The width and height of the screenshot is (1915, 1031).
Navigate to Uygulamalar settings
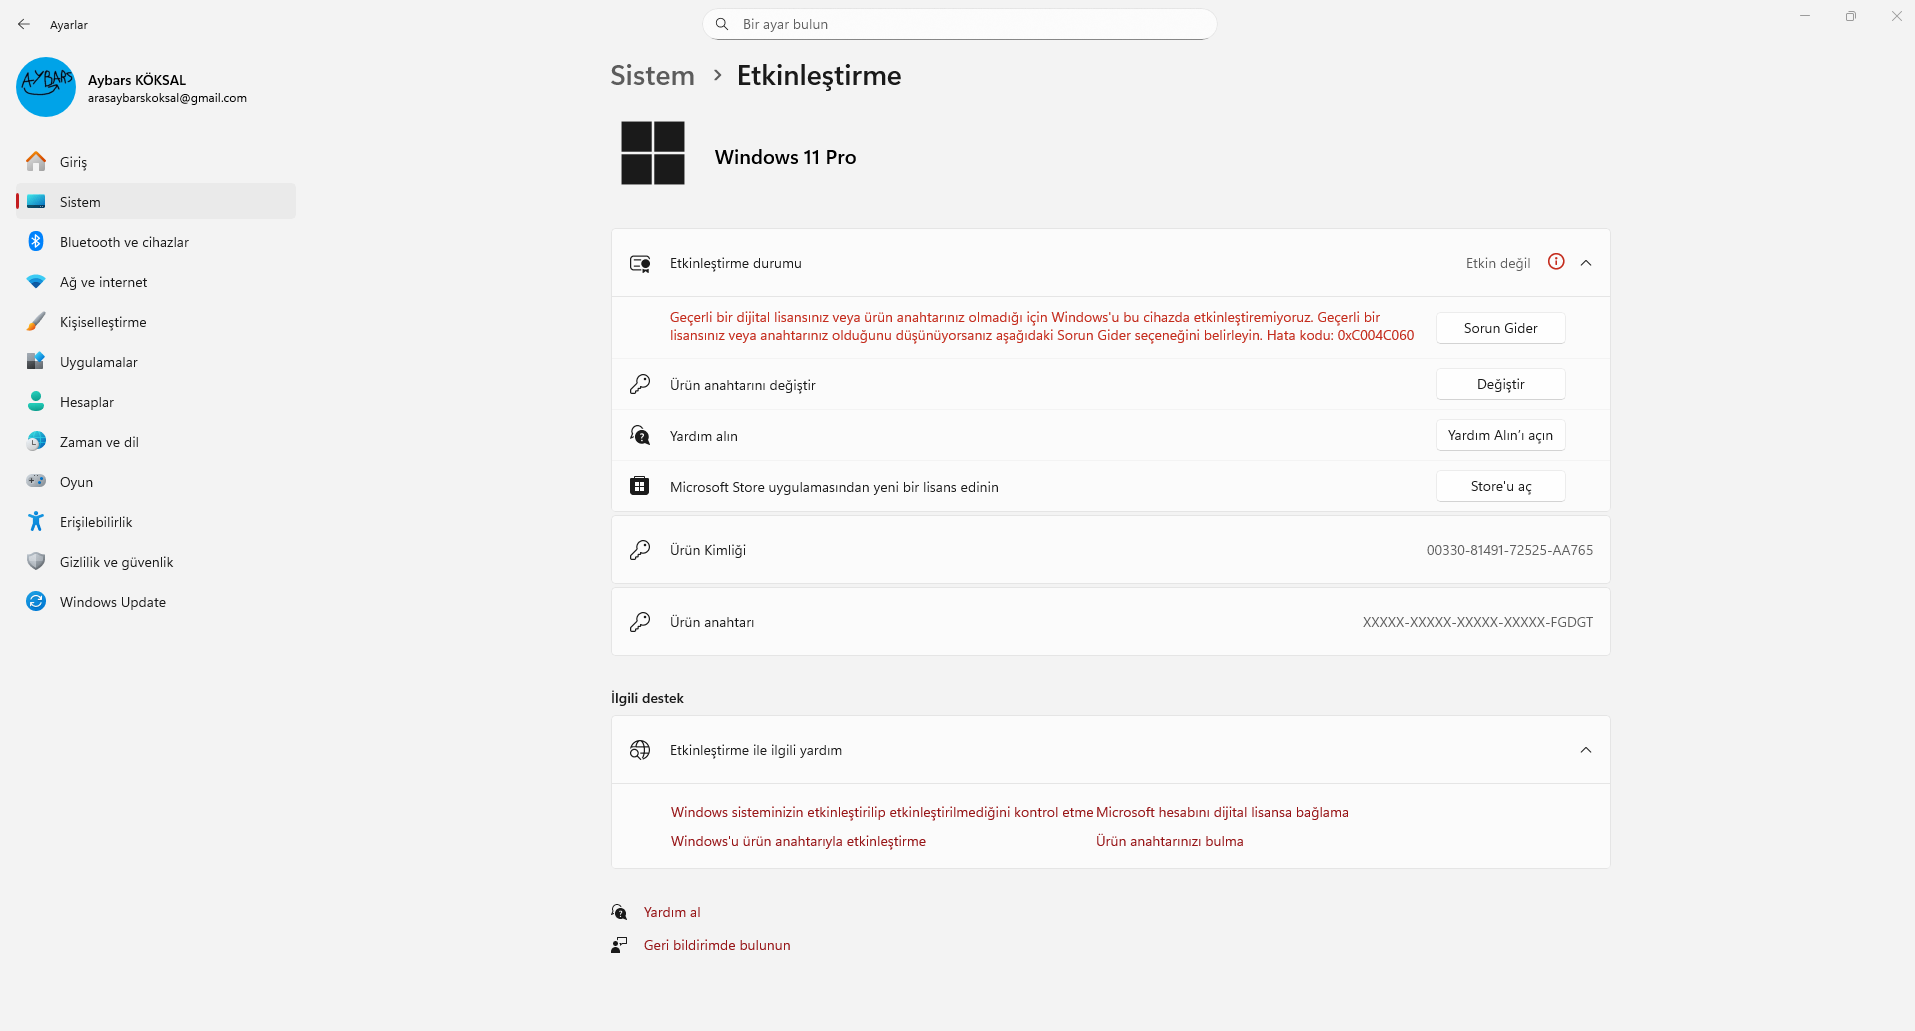[156, 362]
